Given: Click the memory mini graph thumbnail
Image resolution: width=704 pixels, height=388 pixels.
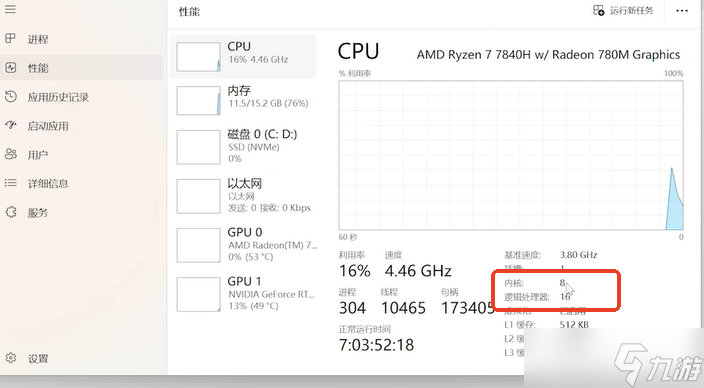Looking at the screenshot, I should 198,101.
